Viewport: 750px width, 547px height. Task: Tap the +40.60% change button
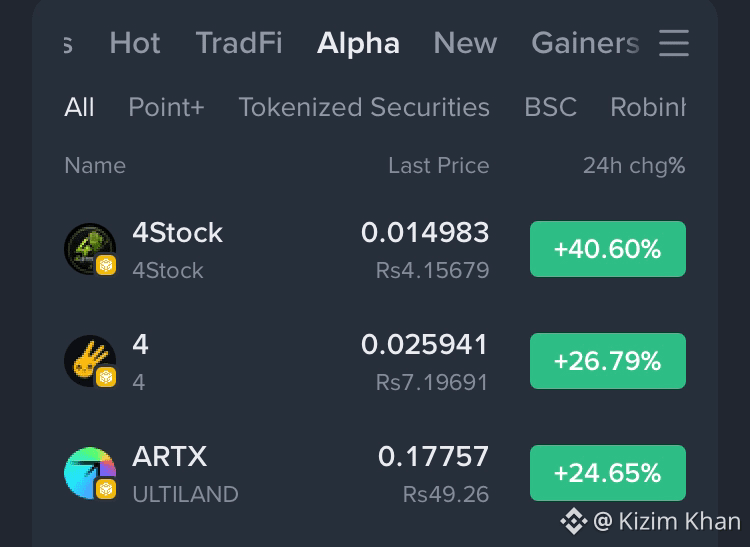608,249
